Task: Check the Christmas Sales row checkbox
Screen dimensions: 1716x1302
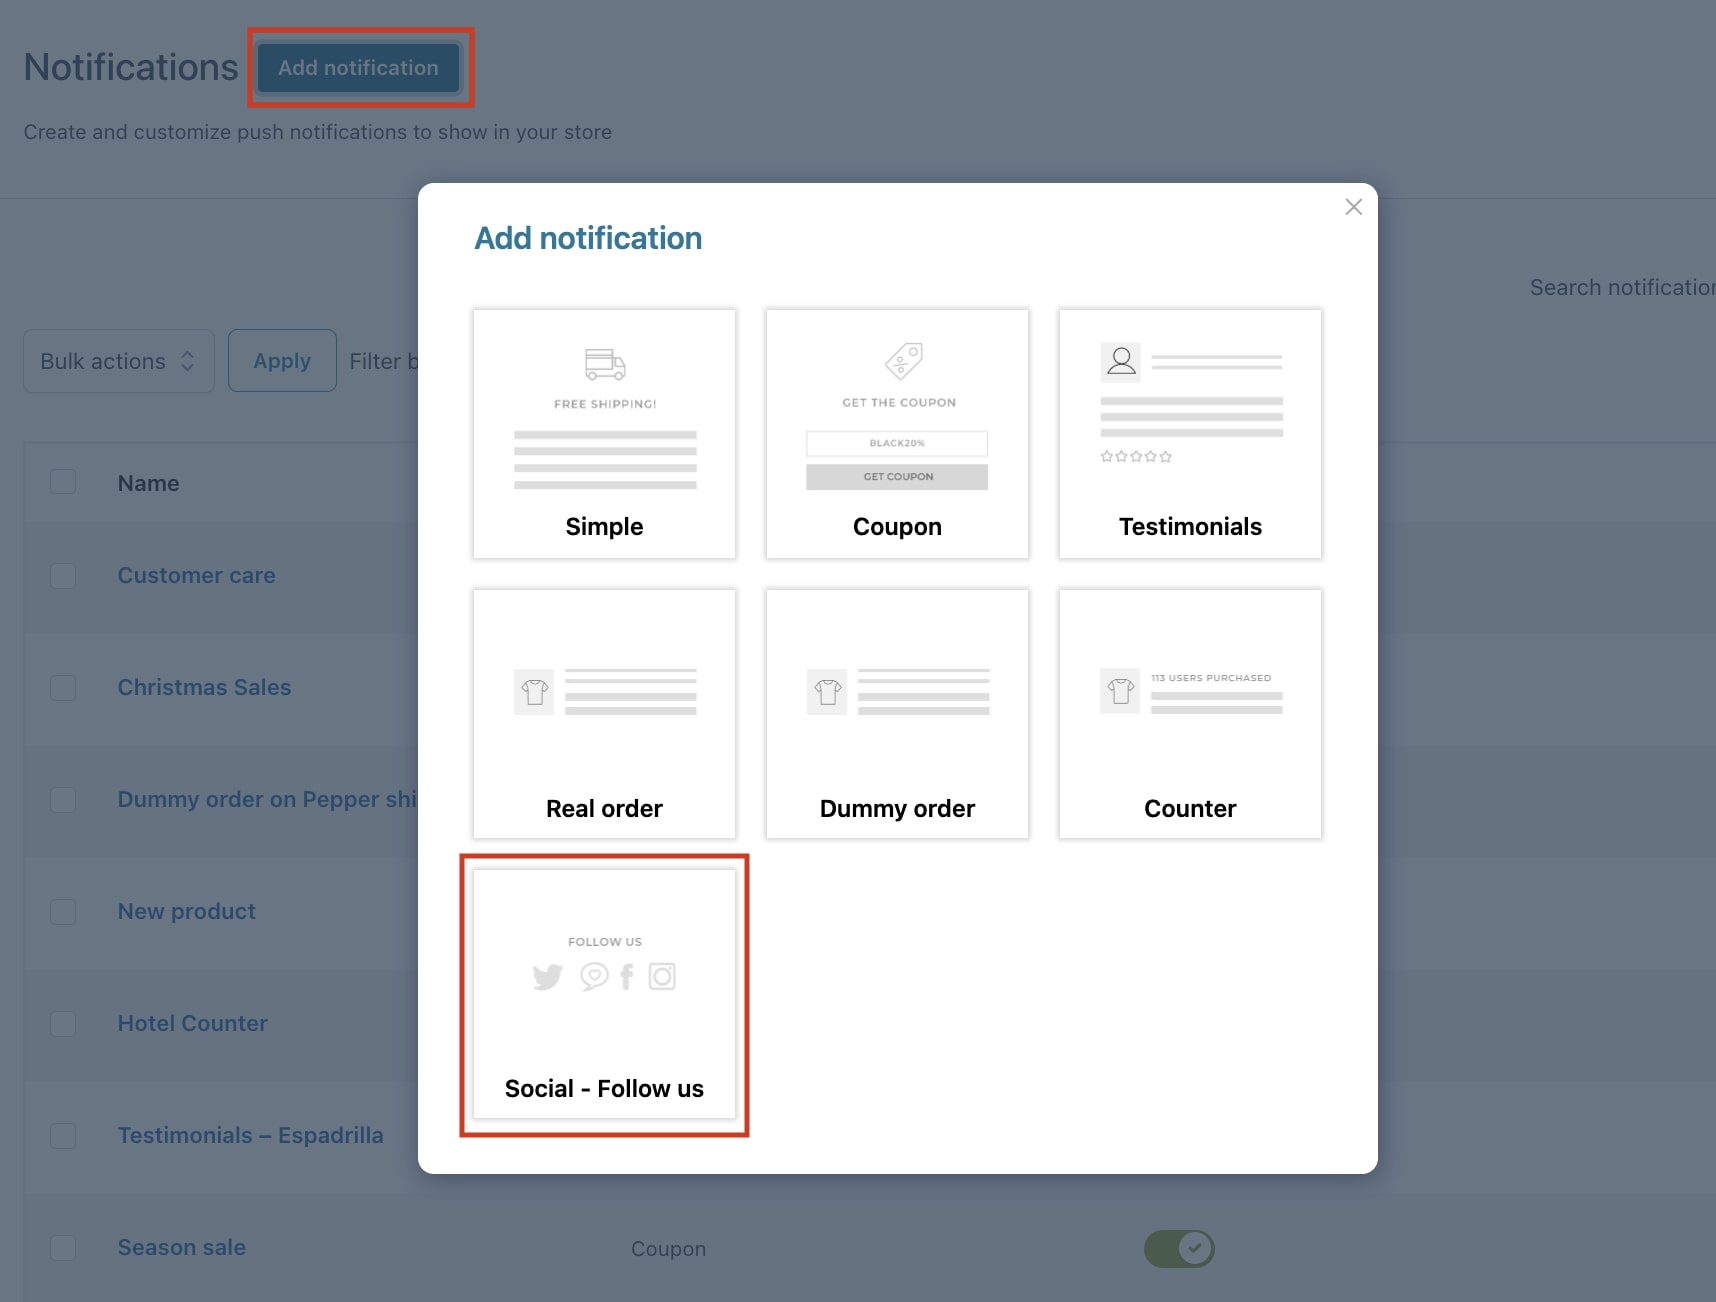Action: [x=63, y=687]
